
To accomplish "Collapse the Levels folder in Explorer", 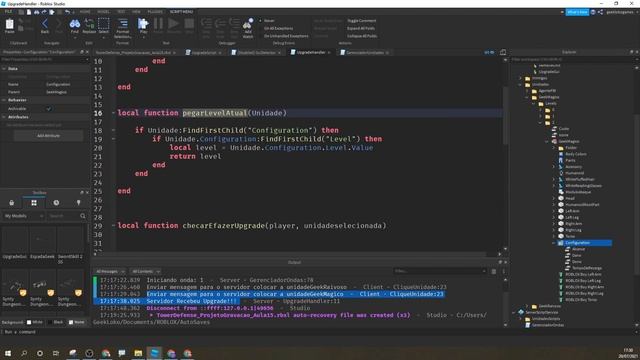I will pyautogui.click(x=533, y=104).
